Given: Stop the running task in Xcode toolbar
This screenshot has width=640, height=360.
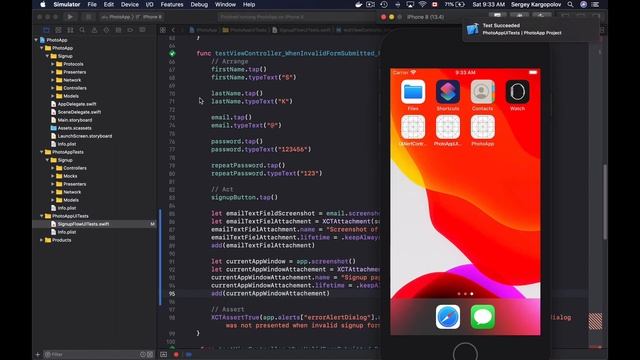Looking at the screenshot, I should coord(88,17).
